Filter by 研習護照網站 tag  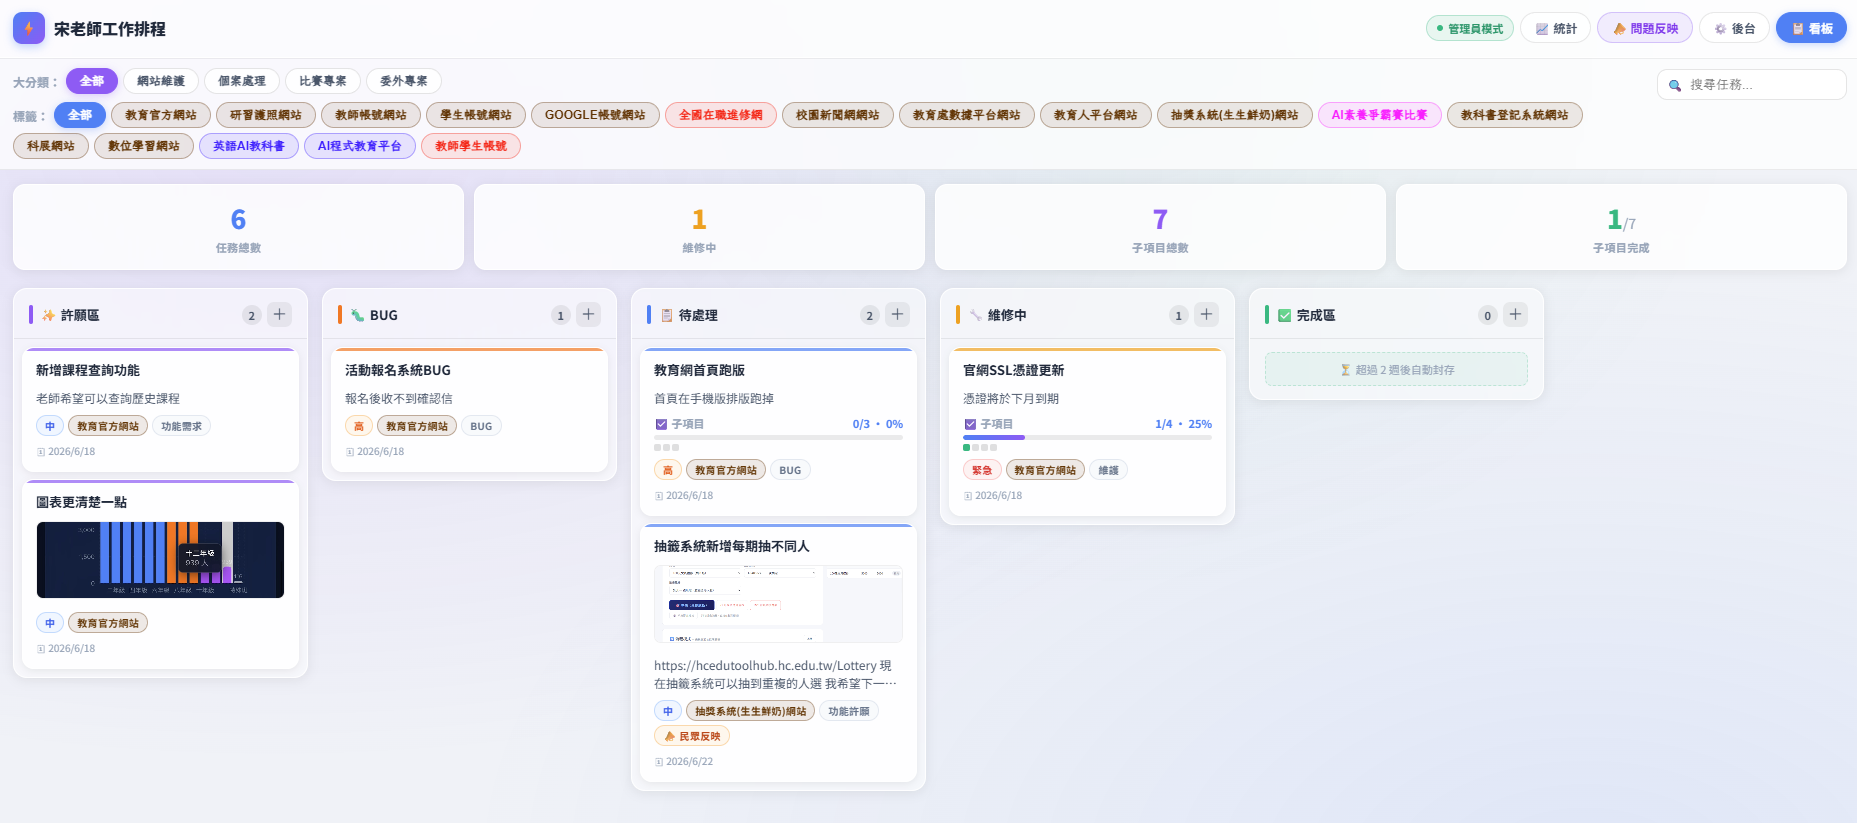point(266,115)
